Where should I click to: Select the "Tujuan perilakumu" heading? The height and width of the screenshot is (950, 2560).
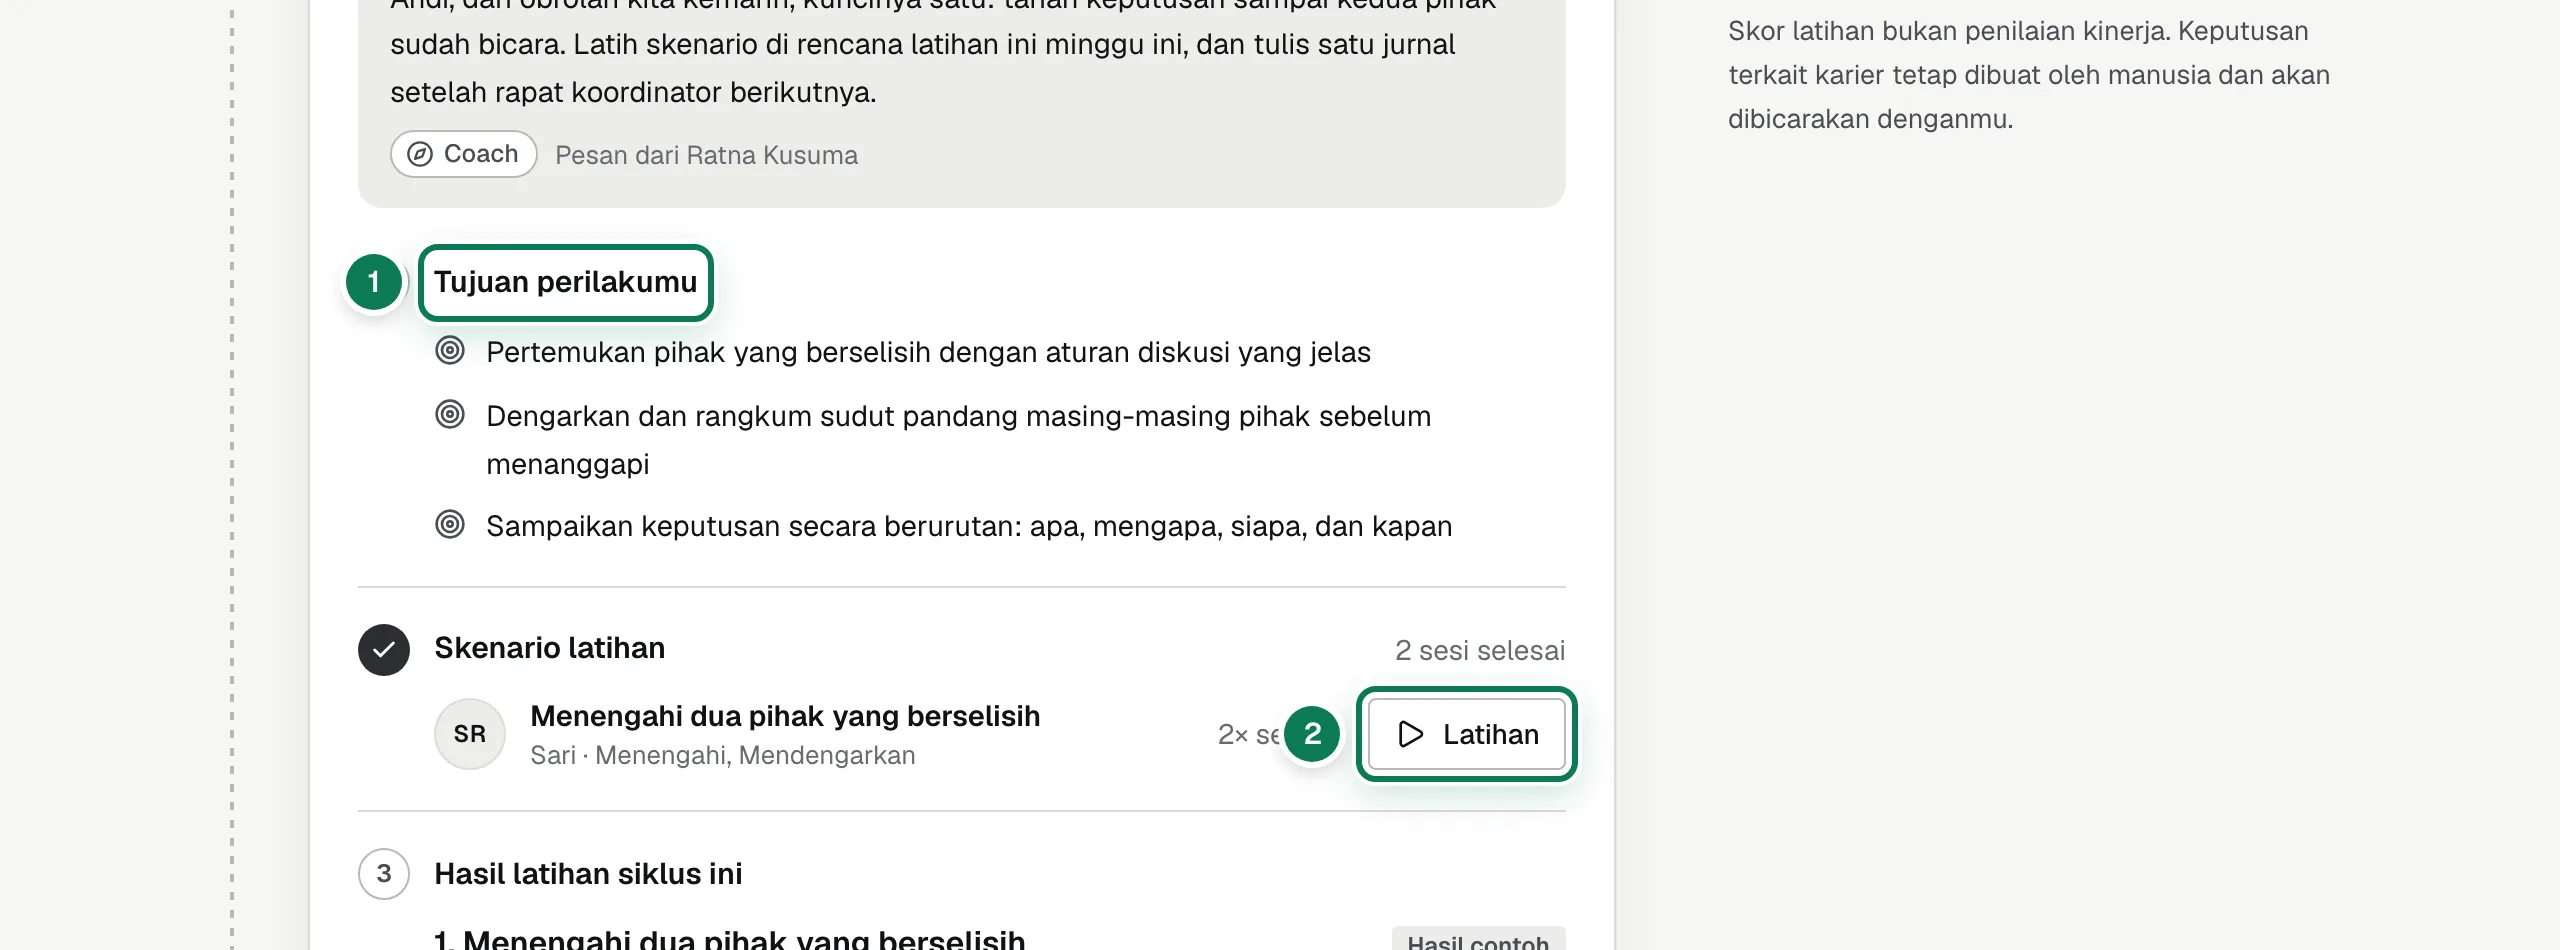pos(565,282)
